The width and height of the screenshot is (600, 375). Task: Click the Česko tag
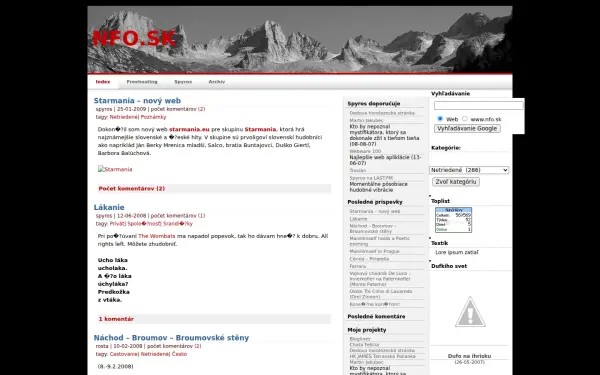tap(179, 354)
